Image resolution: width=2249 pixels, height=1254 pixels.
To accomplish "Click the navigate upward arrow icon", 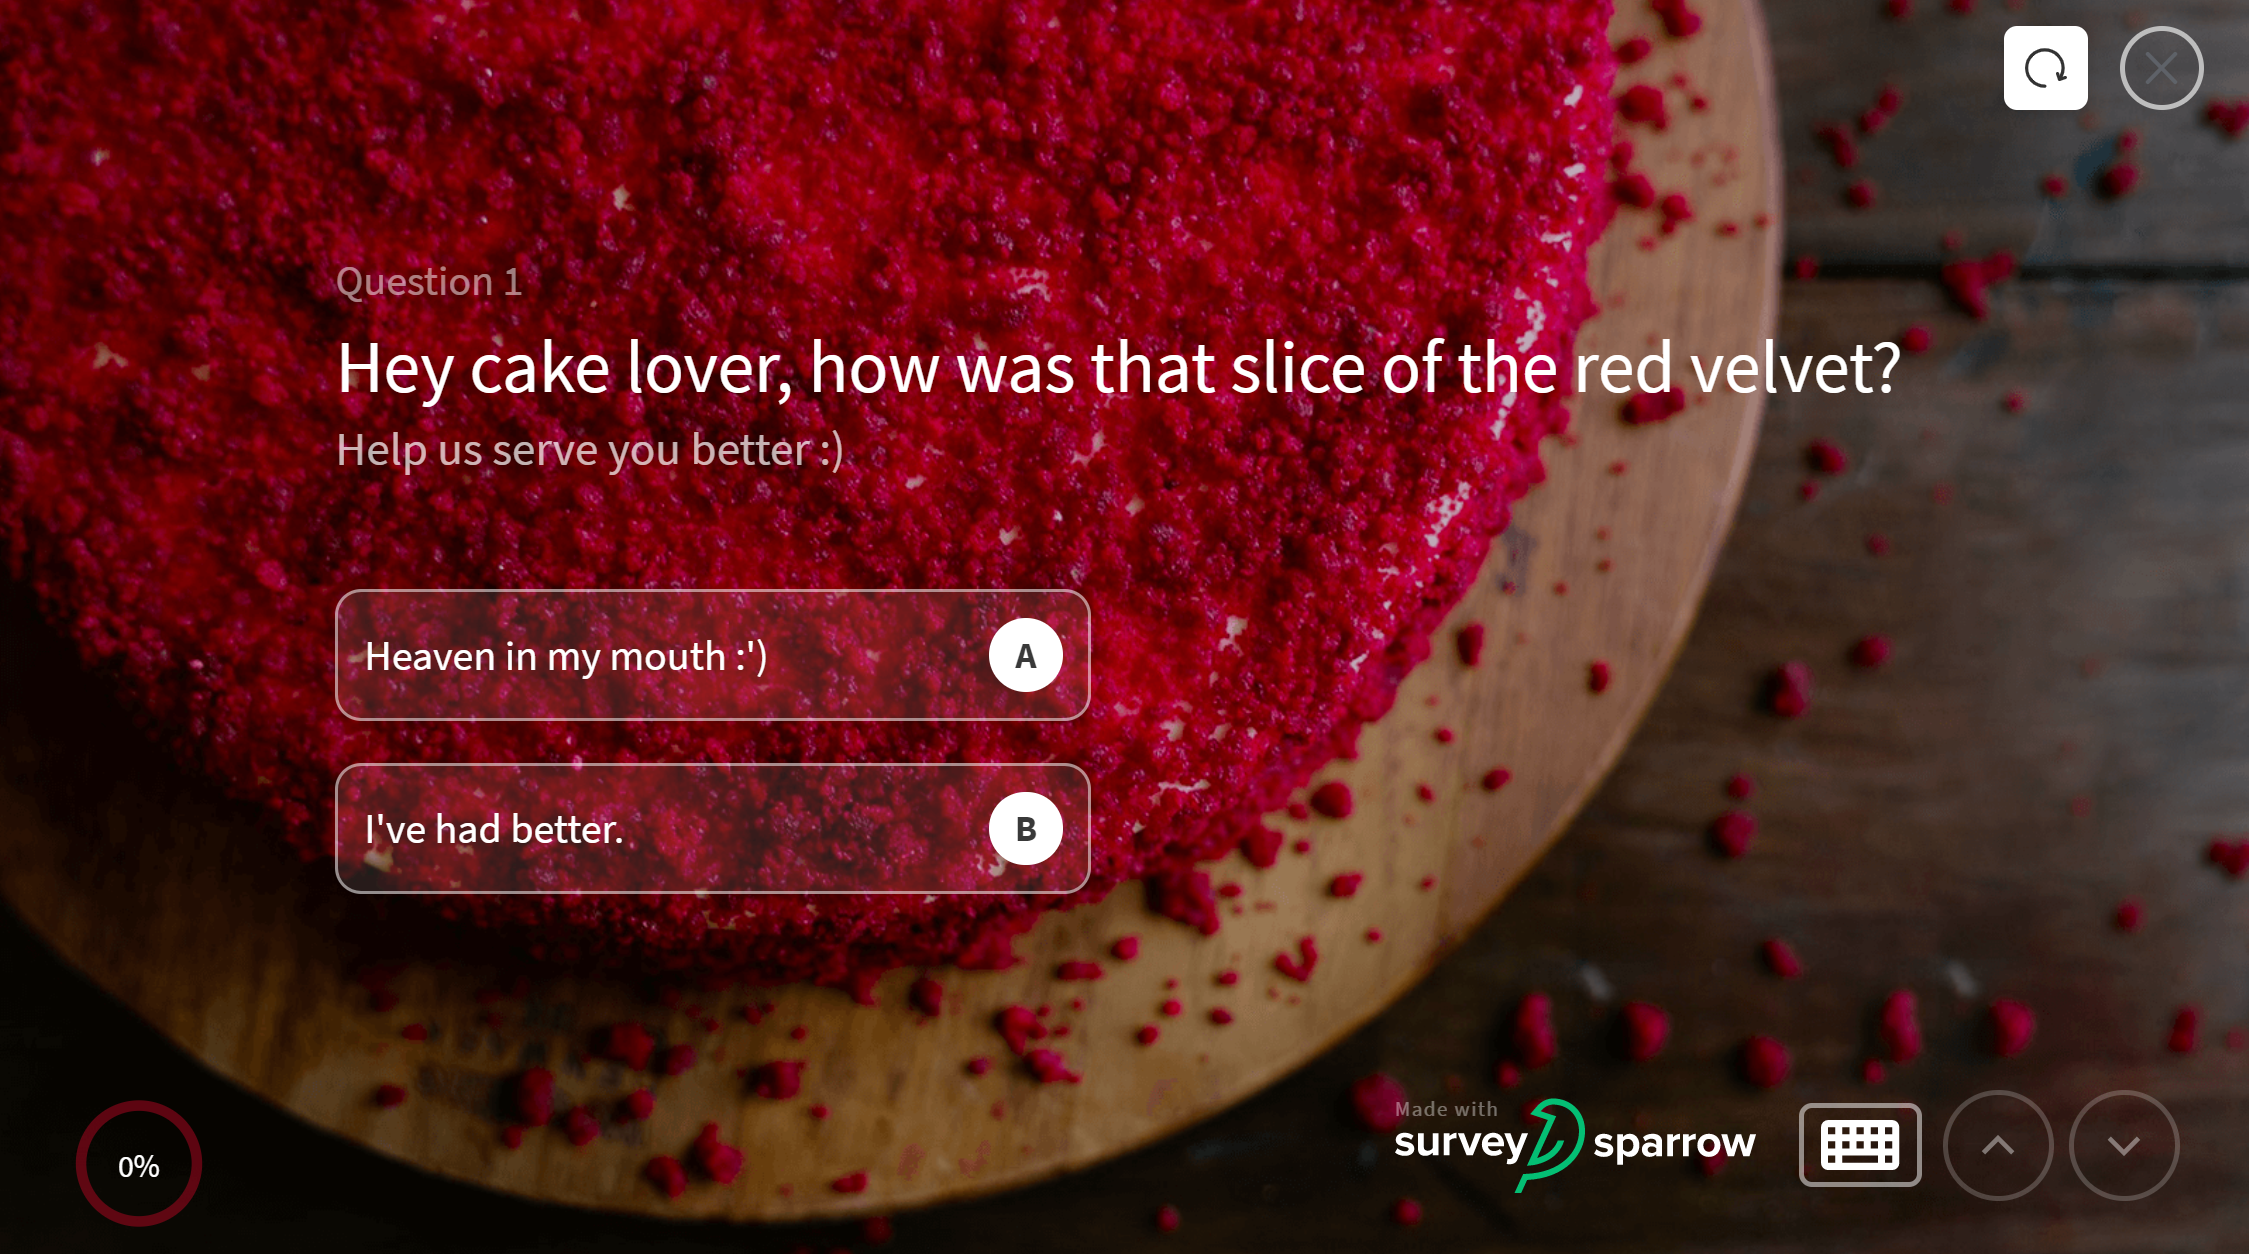I will pos(1999,1144).
